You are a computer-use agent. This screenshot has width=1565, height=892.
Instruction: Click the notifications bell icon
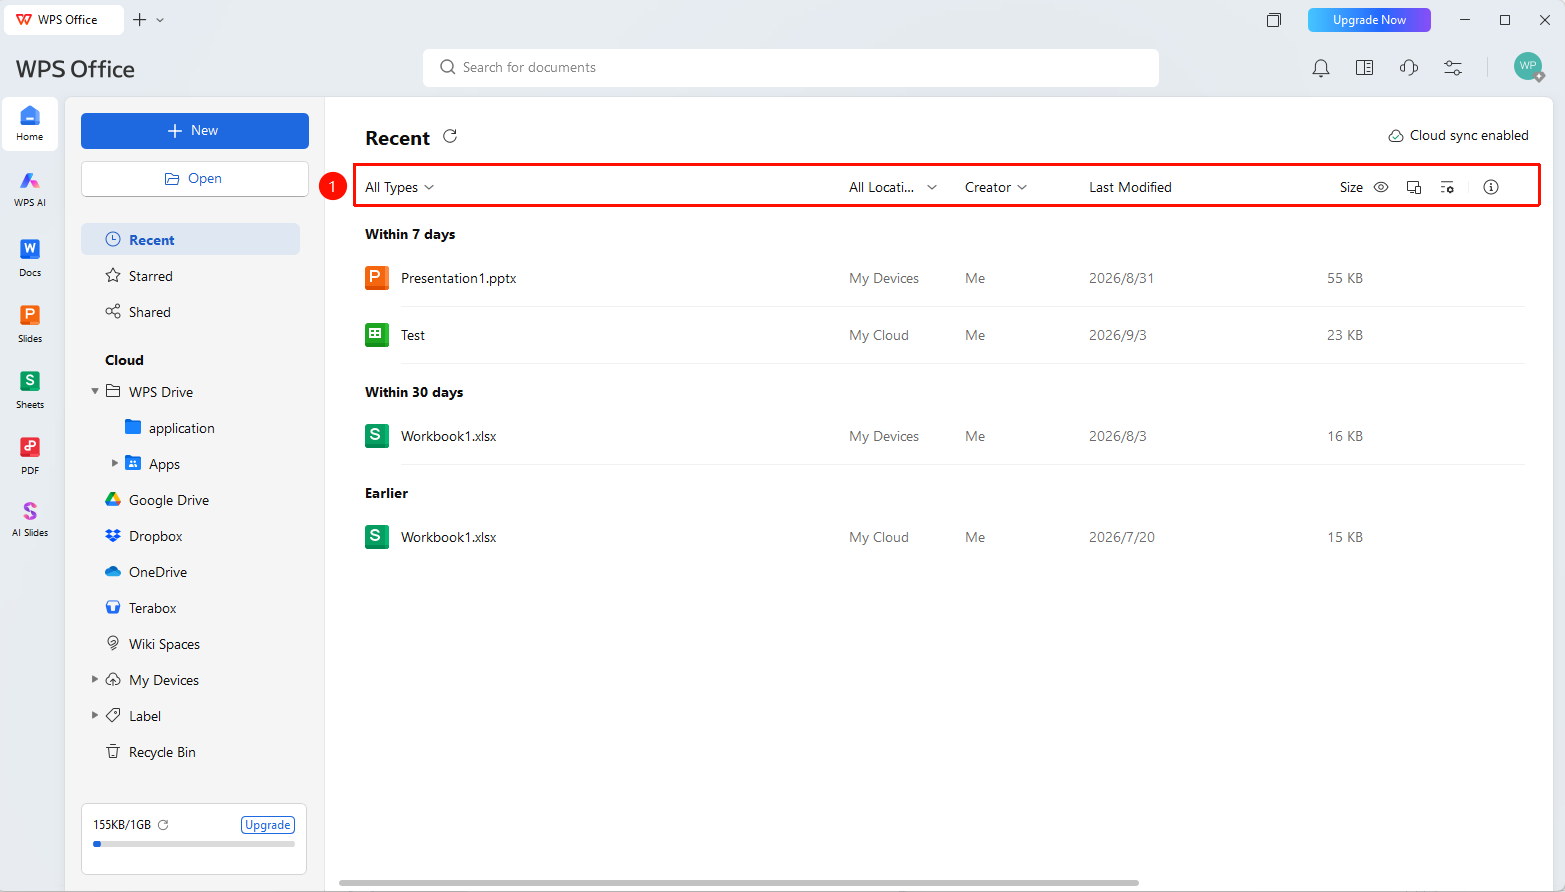(x=1321, y=68)
